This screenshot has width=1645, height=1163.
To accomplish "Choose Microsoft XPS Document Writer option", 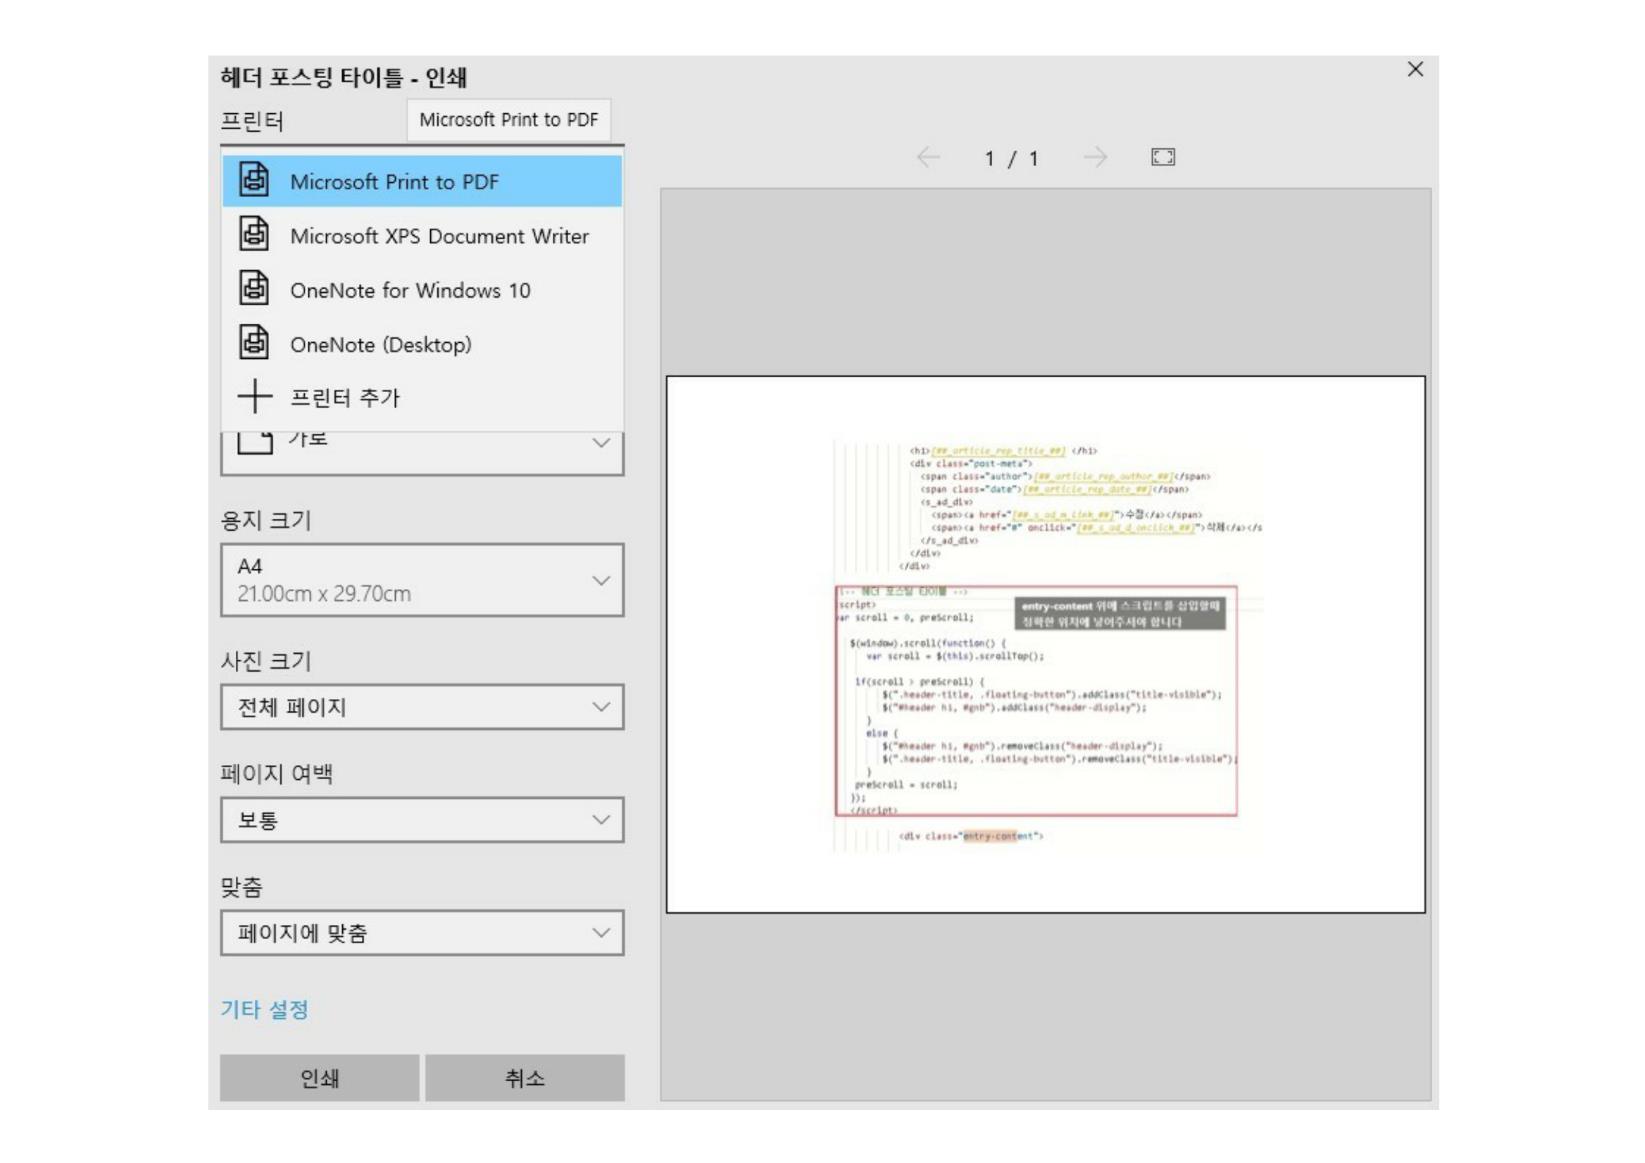I will coord(422,235).
